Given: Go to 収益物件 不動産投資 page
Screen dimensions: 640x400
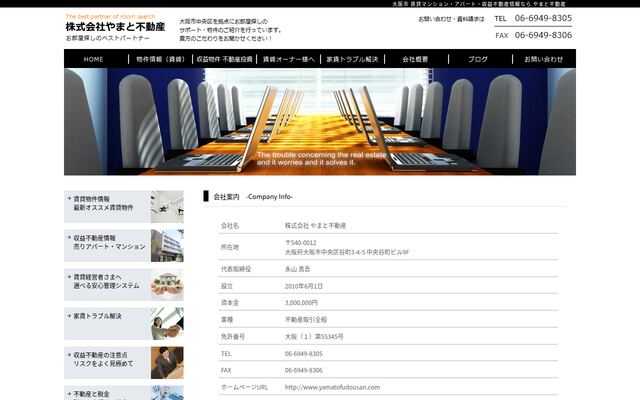Looking at the screenshot, I should coord(224,59).
